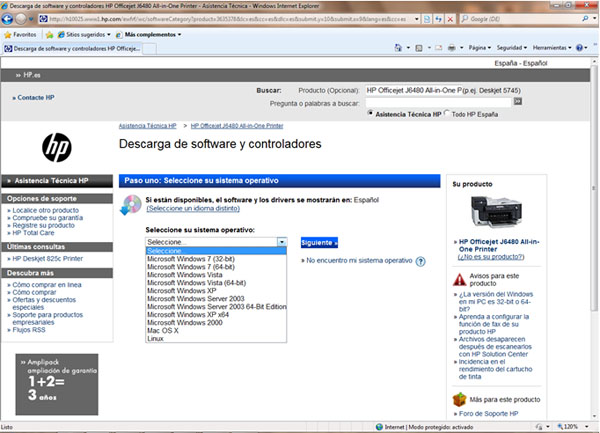This screenshot has width=600, height=433.
Task: Click the Pregunta o palabras a buscar field
Action: pyautogui.click(x=438, y=103)
